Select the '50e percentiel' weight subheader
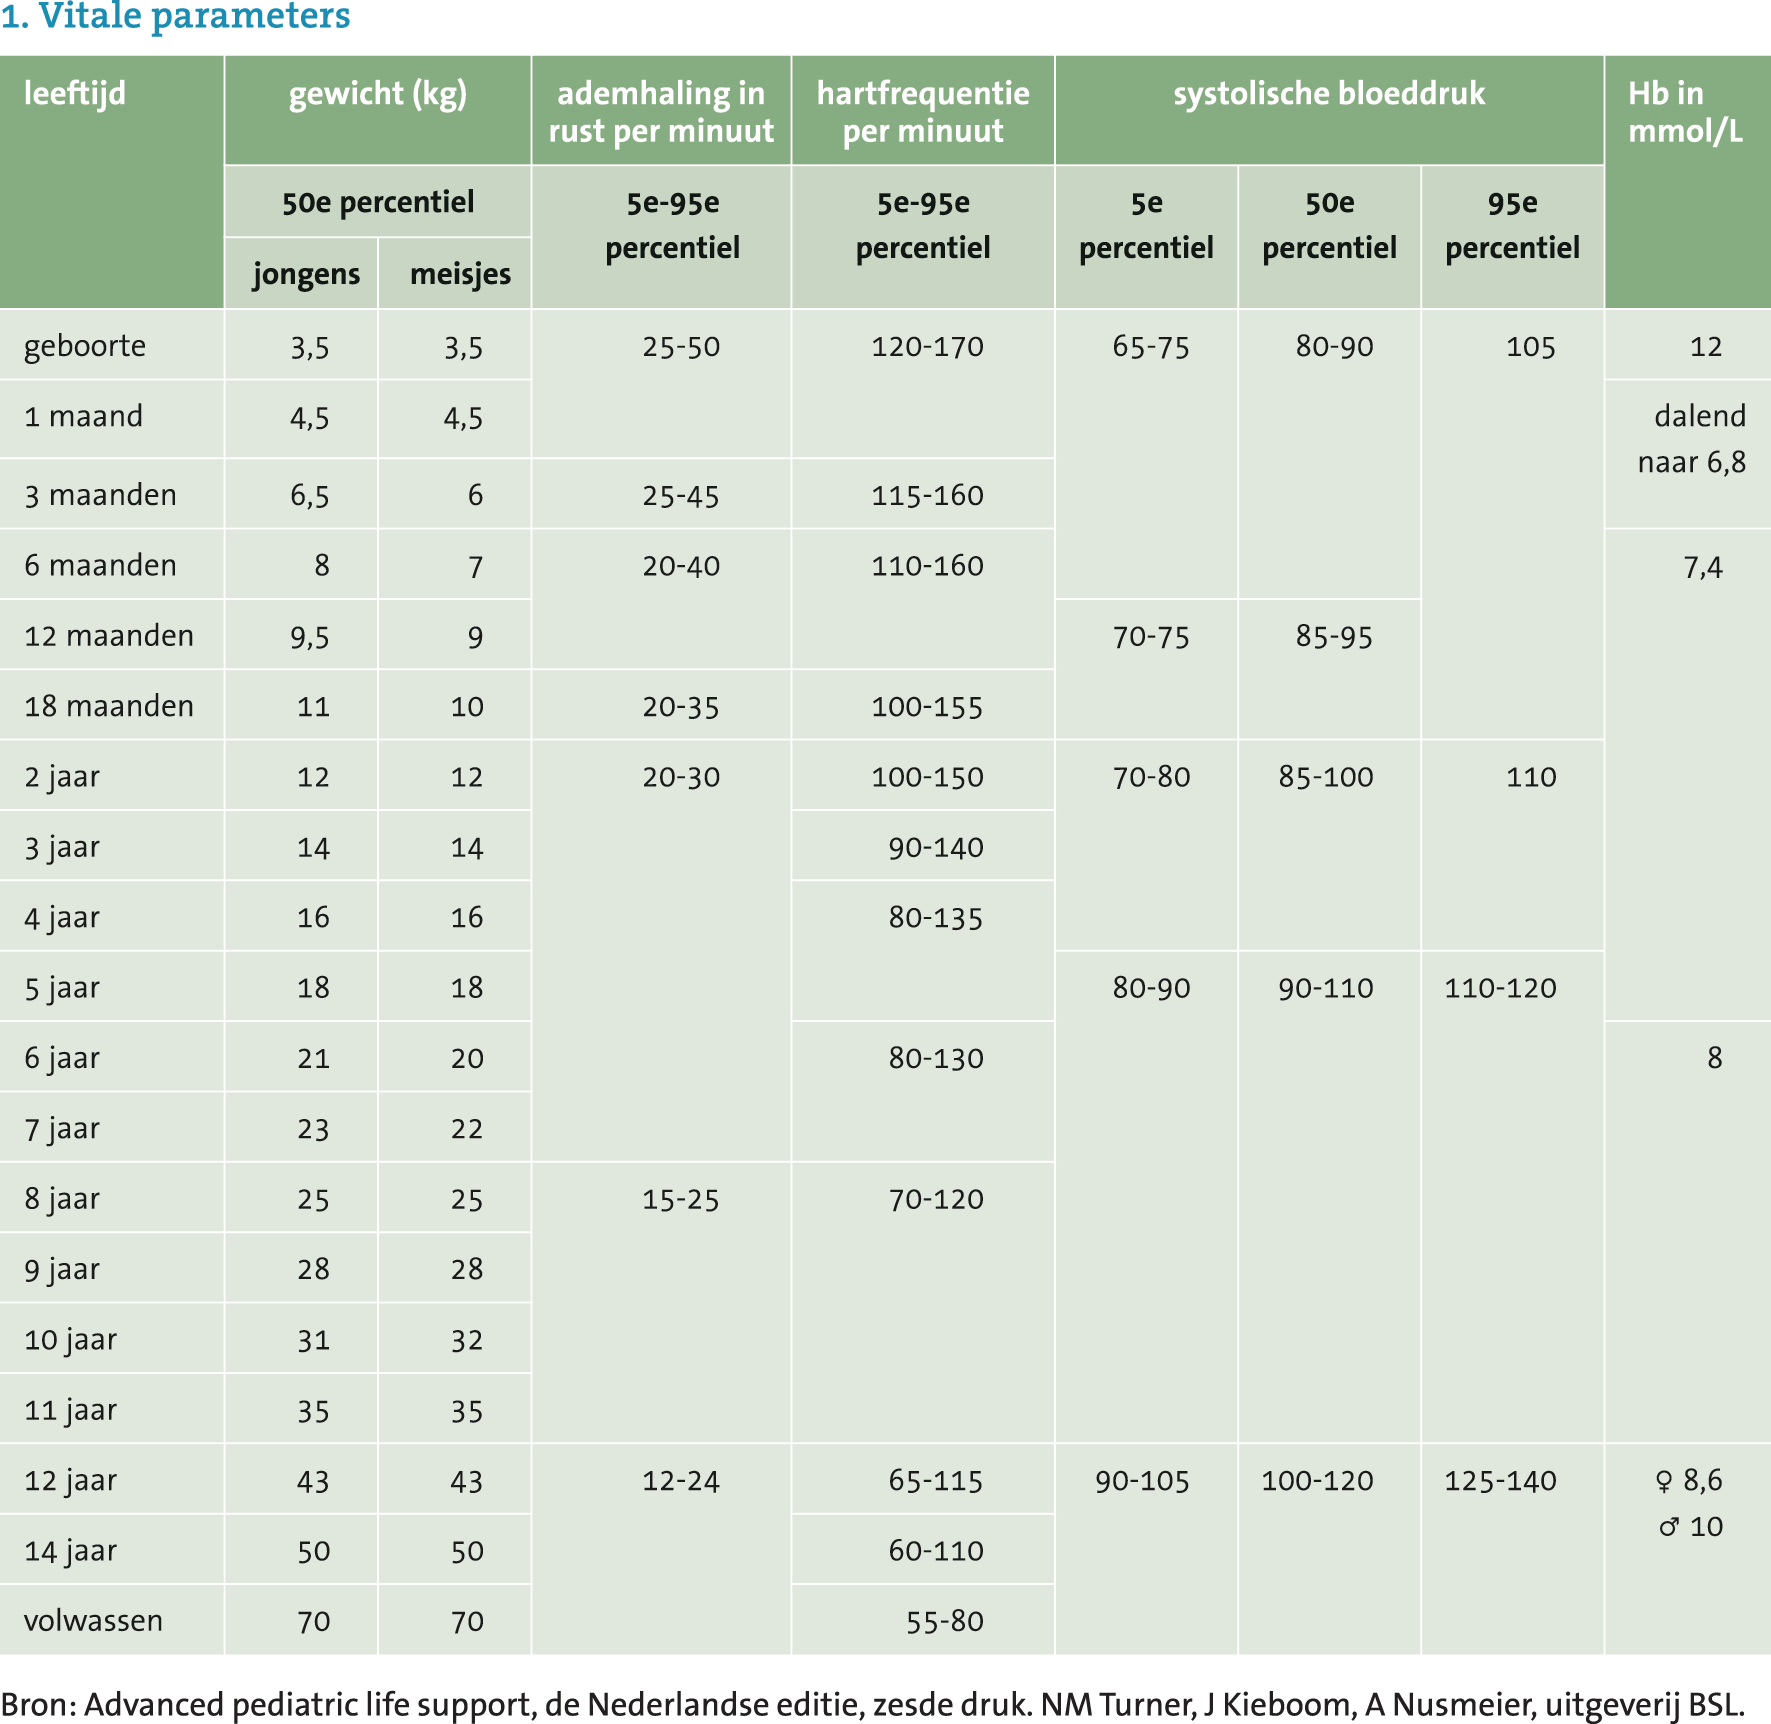 (378, 202)
